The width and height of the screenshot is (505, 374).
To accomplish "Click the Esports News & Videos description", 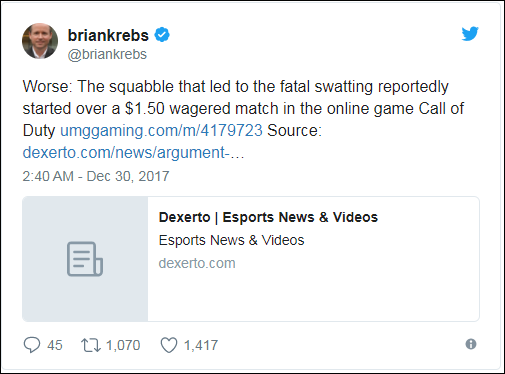I will (x=232, y=240).
